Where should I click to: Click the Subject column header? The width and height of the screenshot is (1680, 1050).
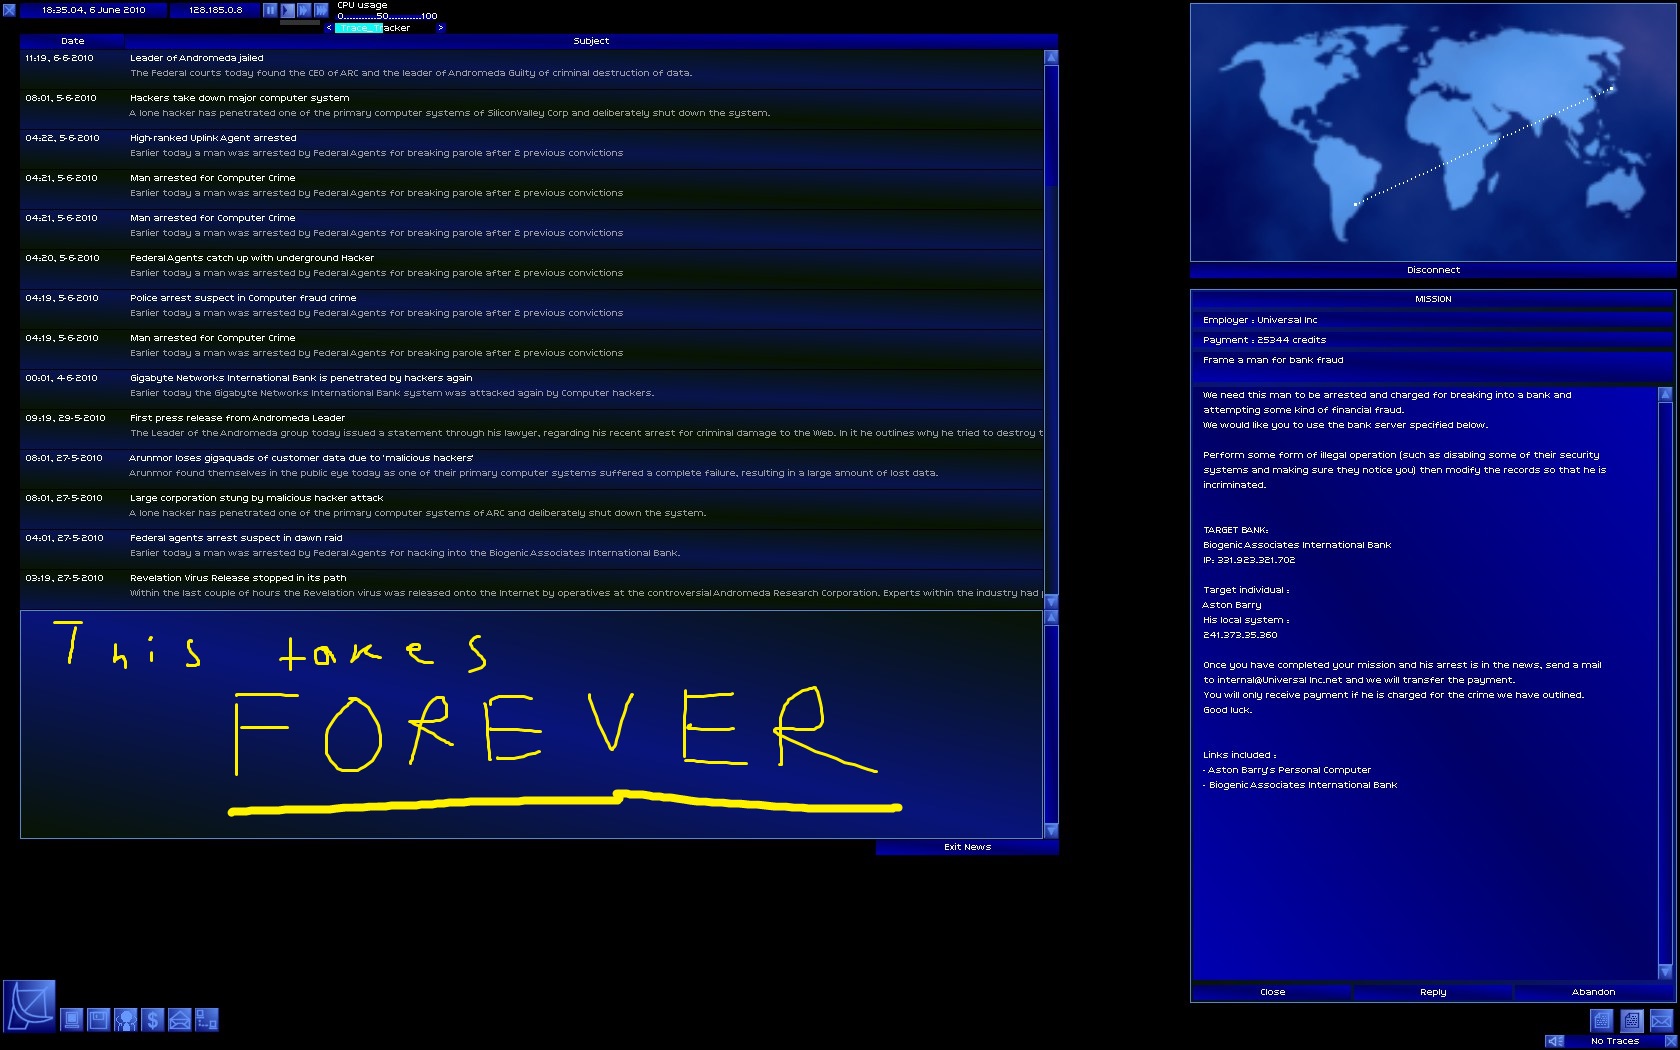pyautogui.click(x=591, y=41)
